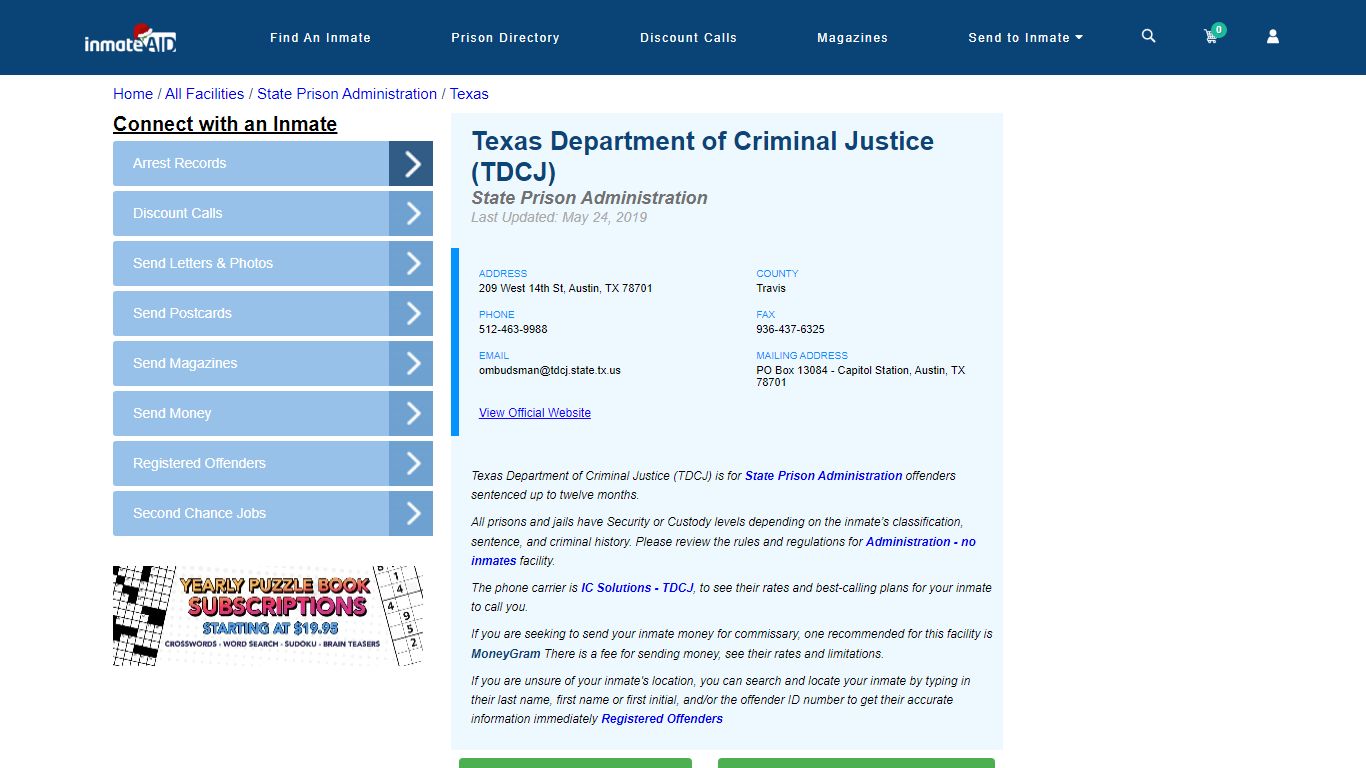1366x768 pixels.
Task: Click Last Updated: May 24, 2019 text
Action: point(559,217)
